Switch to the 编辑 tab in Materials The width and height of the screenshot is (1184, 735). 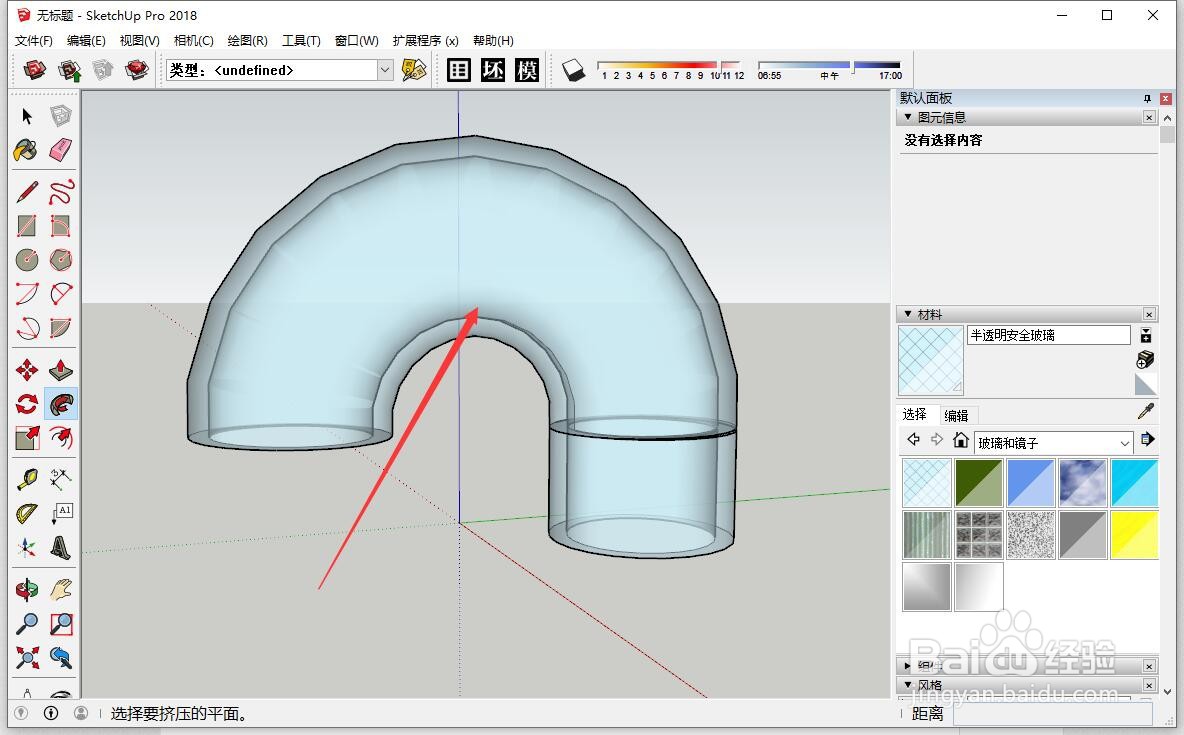coord(955,414)
